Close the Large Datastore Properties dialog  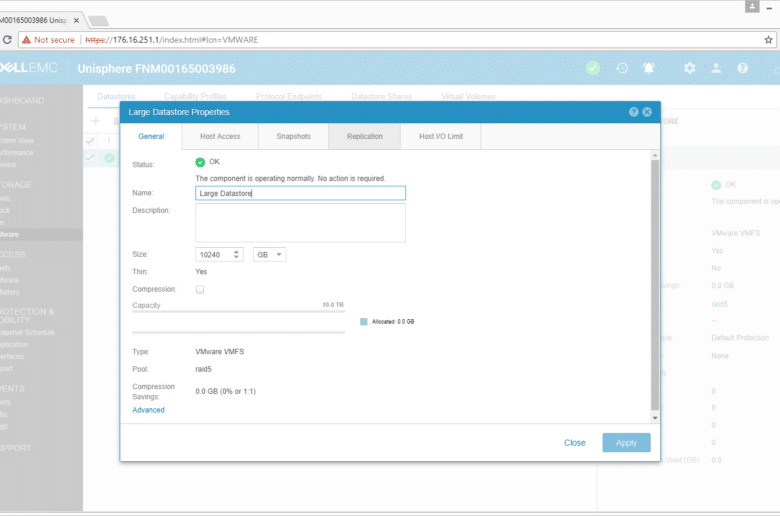[x=647, y=112]
